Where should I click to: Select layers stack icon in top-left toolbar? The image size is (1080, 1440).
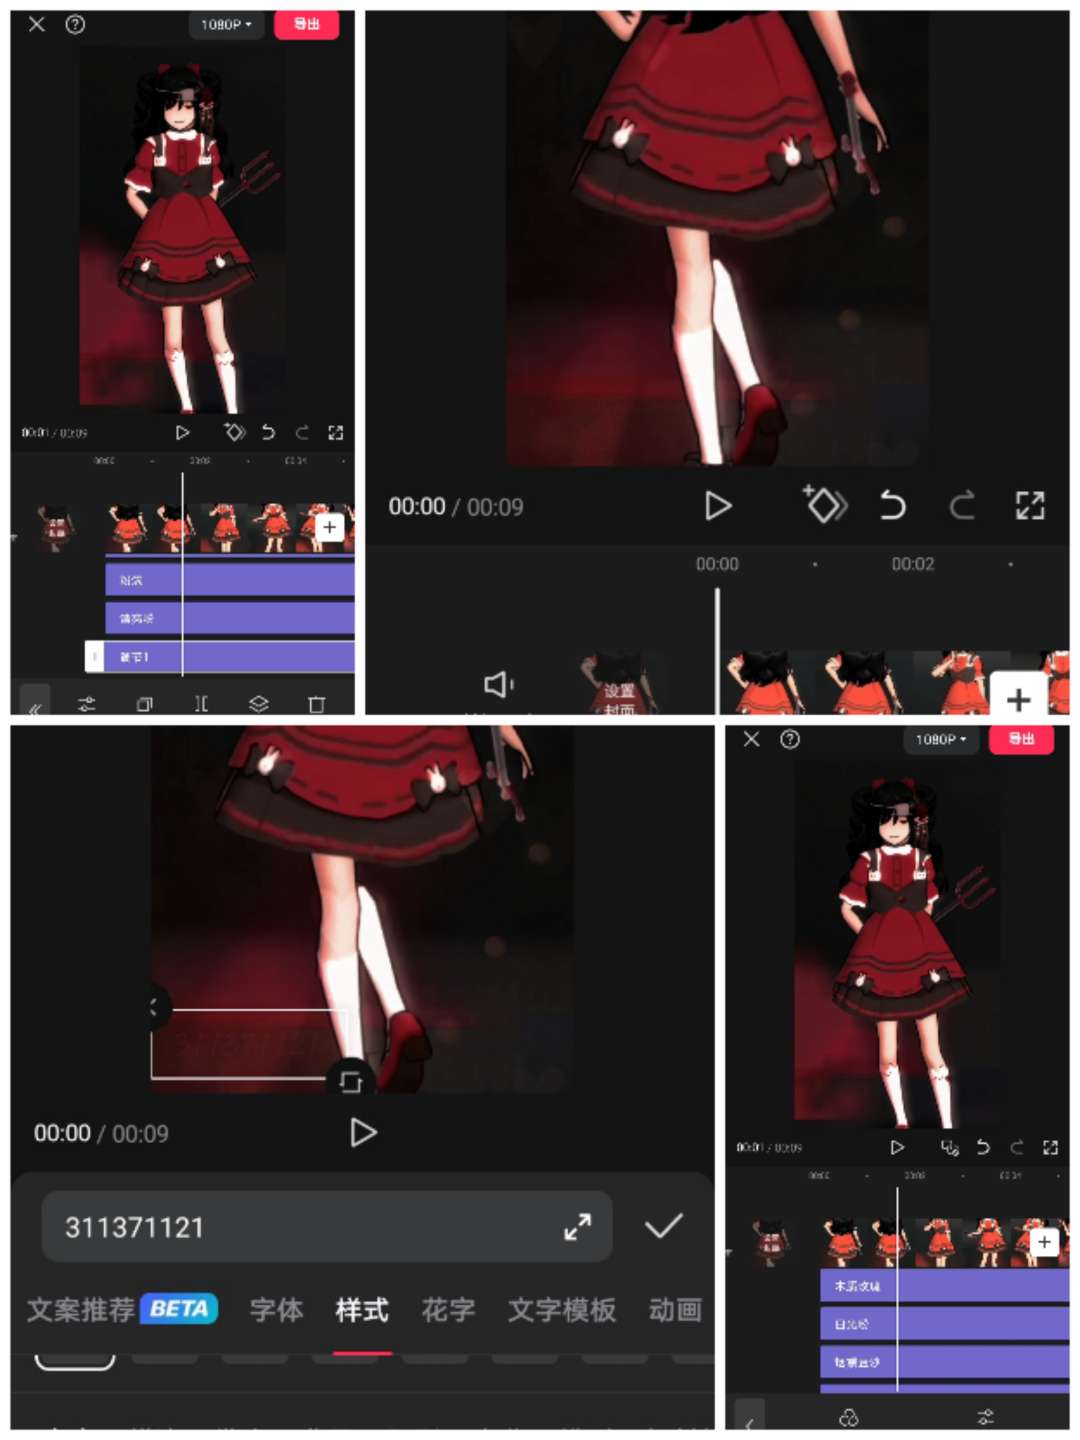pyautogui.click(x=259, y=704)
